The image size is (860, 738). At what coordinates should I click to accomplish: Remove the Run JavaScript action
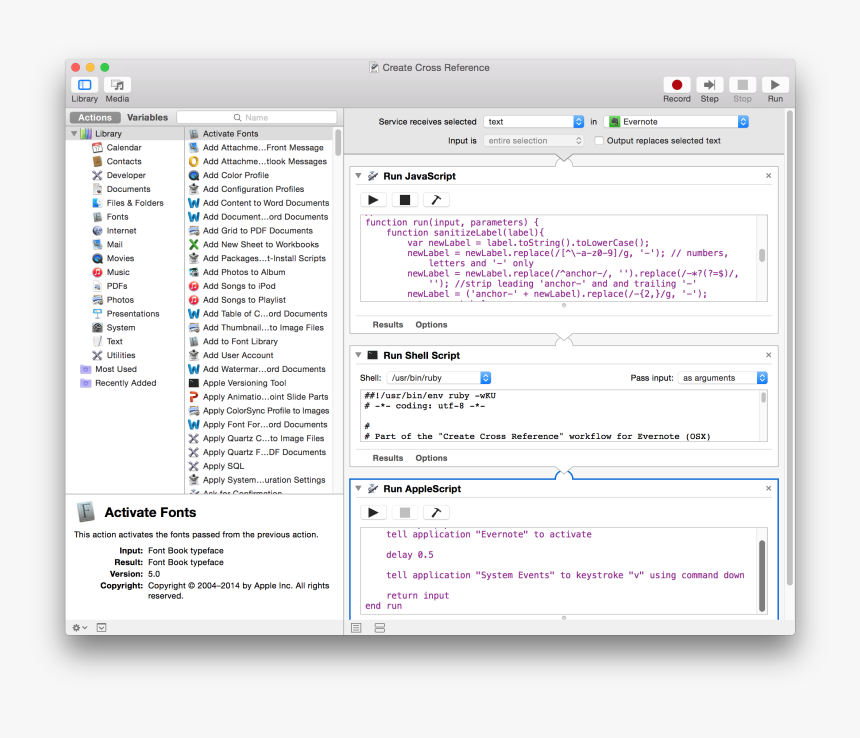(x=768, y=176)
